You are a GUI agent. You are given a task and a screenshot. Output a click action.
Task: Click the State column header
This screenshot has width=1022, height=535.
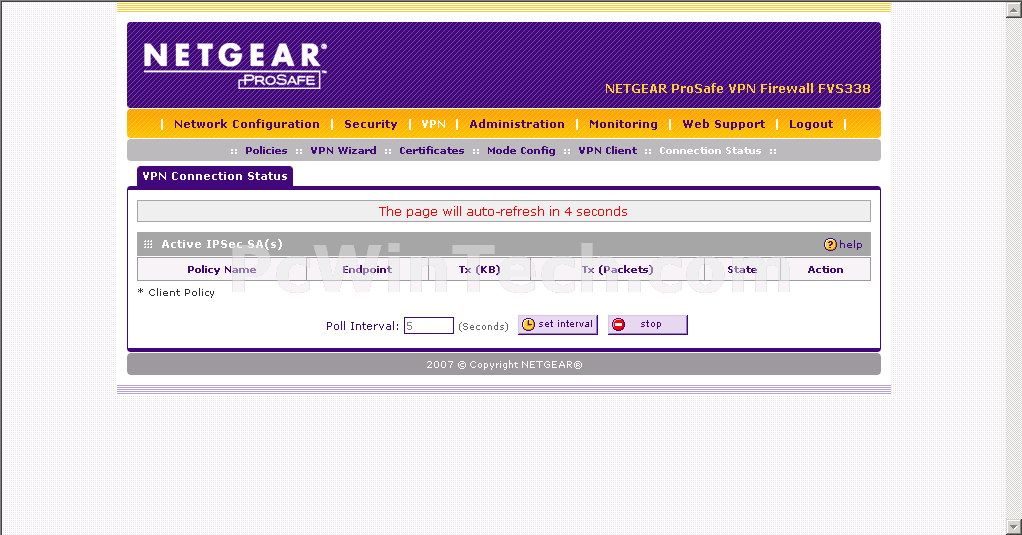tap(742, 269)
